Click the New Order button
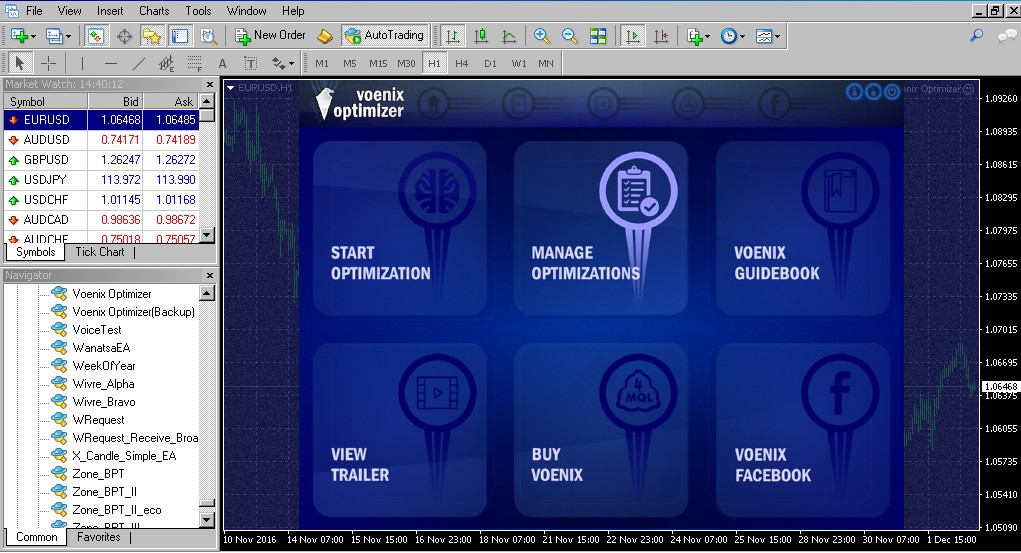The height and width of the screenshot is (553, 1021). click(270, 35)
